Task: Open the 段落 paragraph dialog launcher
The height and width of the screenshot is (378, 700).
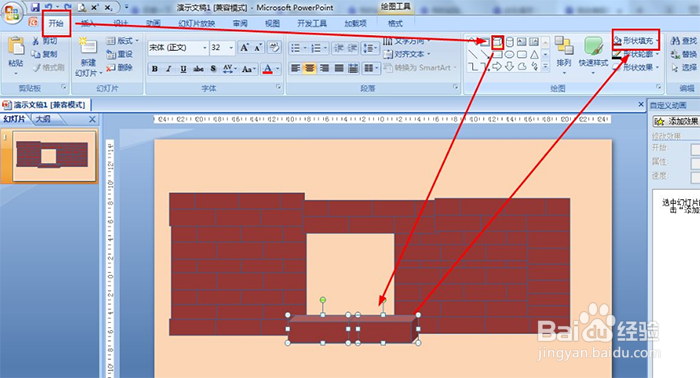Action: (456, 87)
